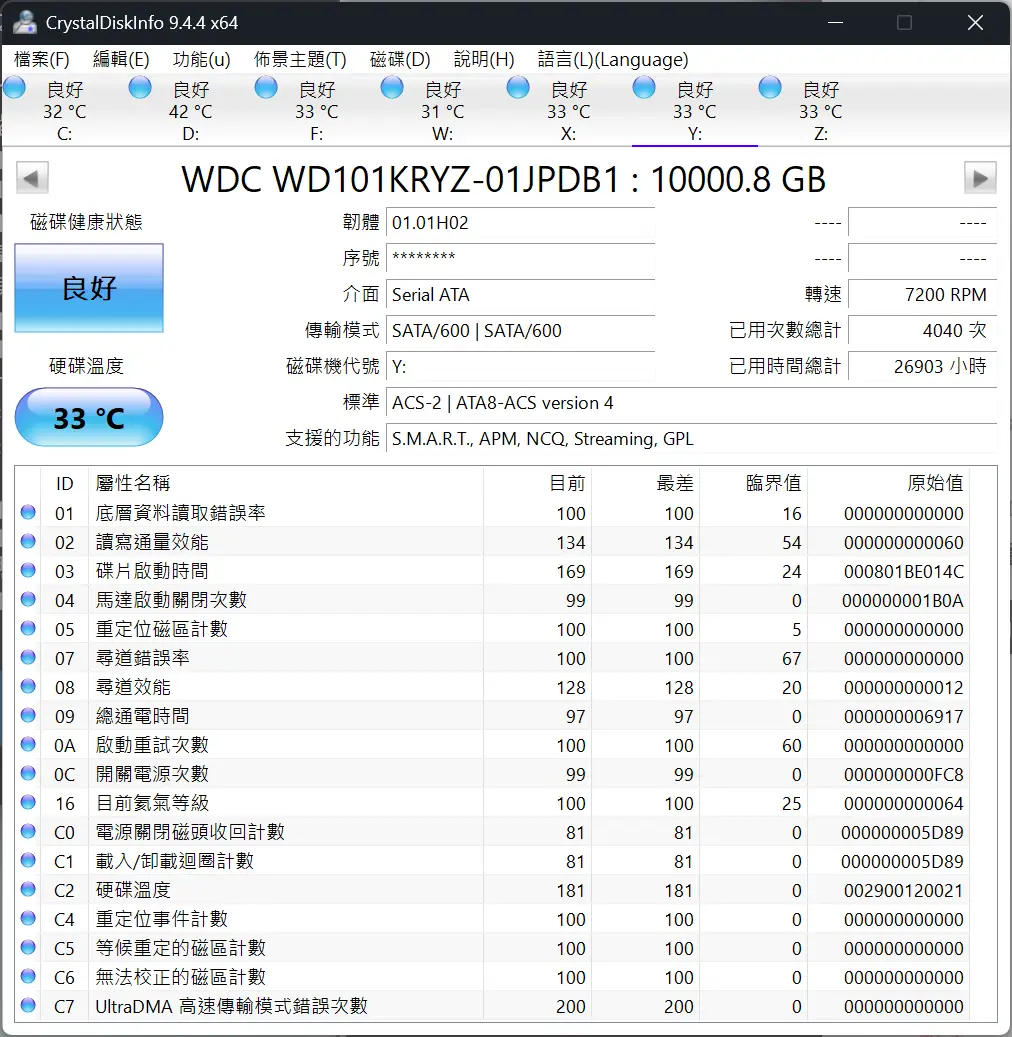Open the 功能(u) menu
The height and width of the screenshot is (1037, 1012).
click(x=202, y=60)
